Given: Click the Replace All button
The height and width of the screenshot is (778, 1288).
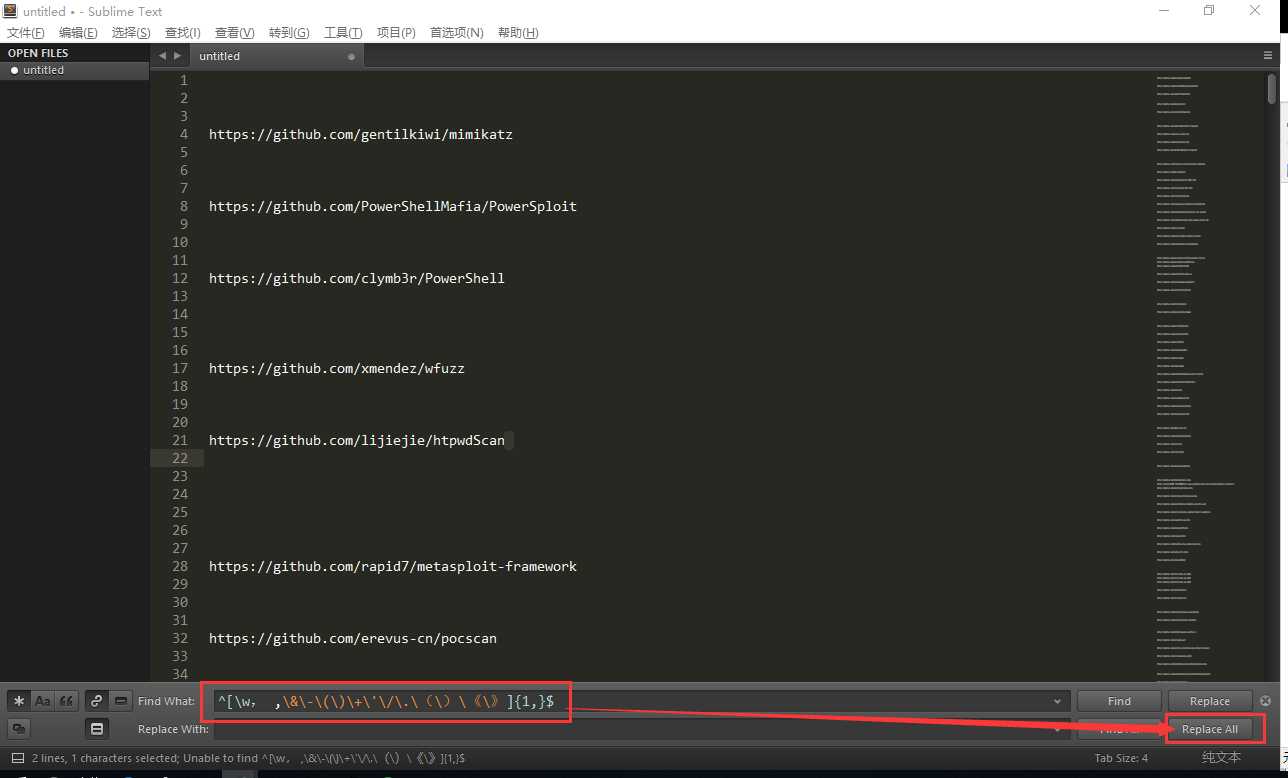Looking at the screenshot, I should click(1210, 729).
